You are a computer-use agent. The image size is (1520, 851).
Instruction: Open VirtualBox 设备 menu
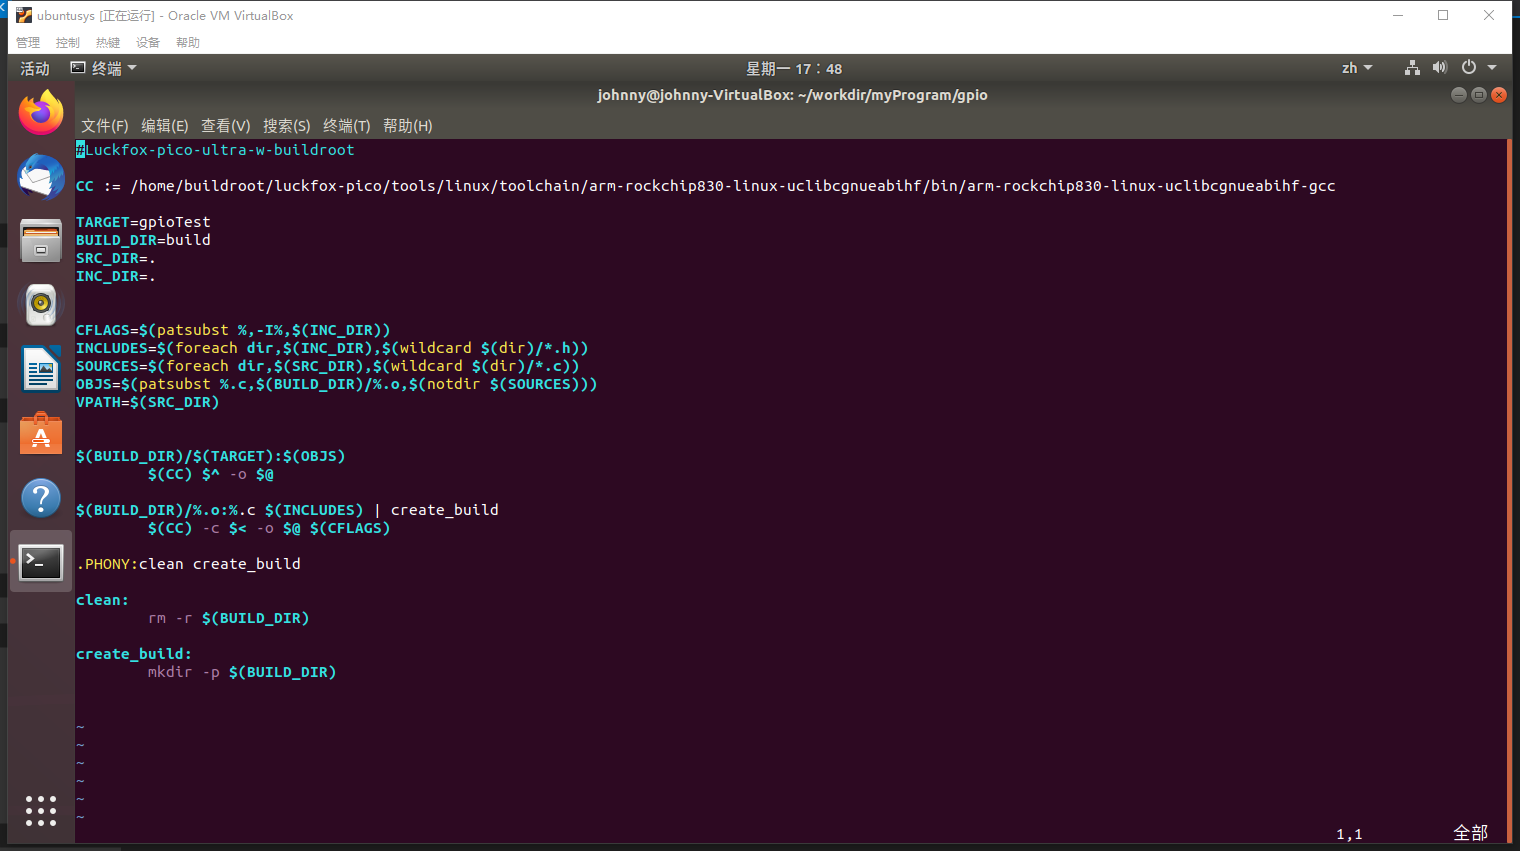(148, 42)
